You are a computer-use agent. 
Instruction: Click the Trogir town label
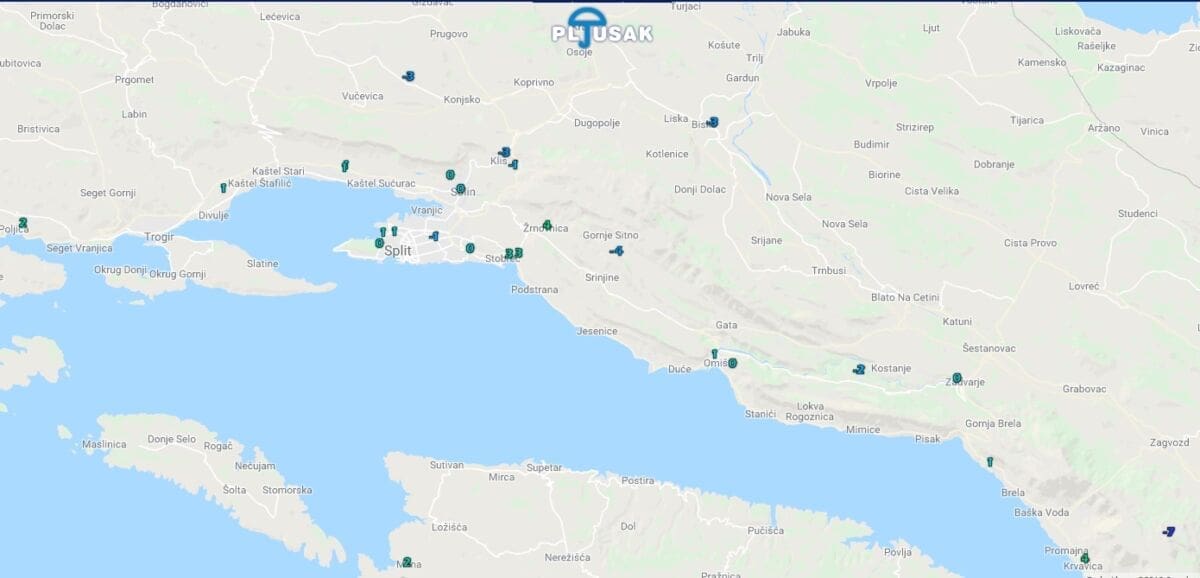[160, 238]
